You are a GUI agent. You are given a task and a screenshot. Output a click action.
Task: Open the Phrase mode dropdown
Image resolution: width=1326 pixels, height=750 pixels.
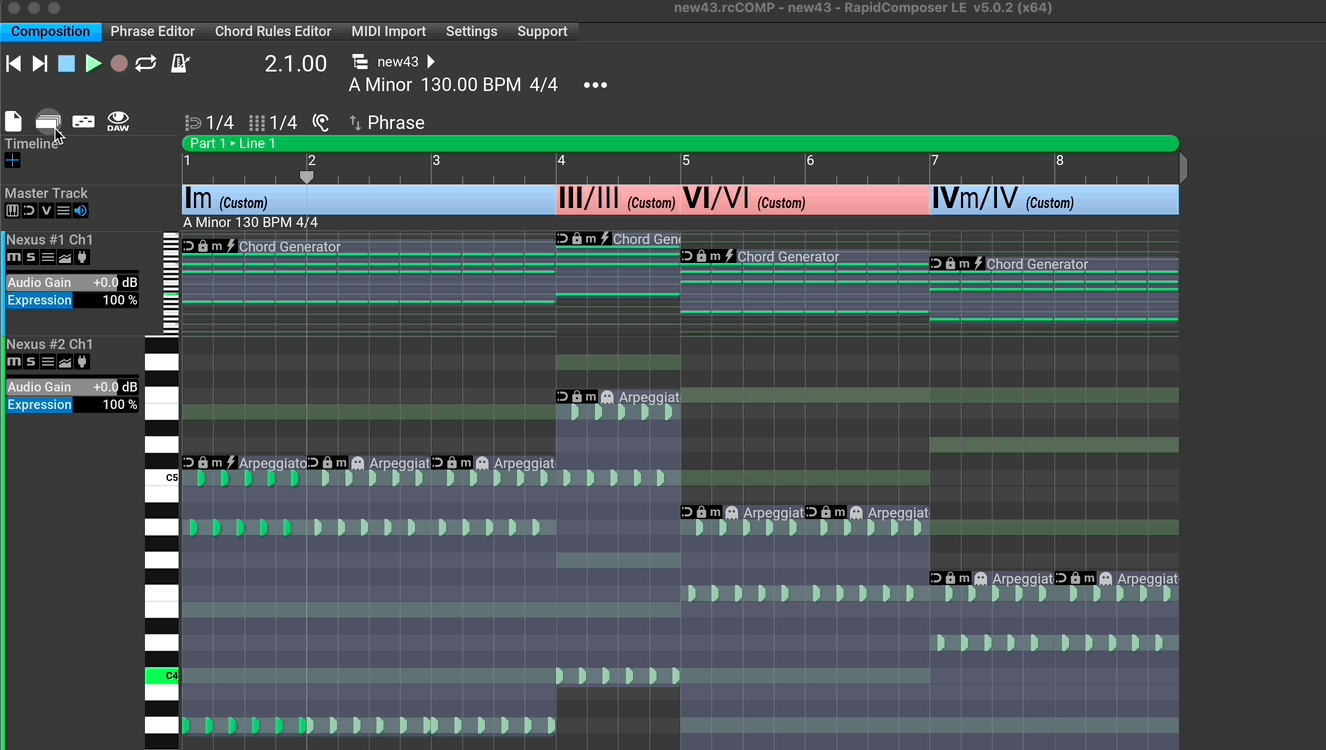click(387, 123)
